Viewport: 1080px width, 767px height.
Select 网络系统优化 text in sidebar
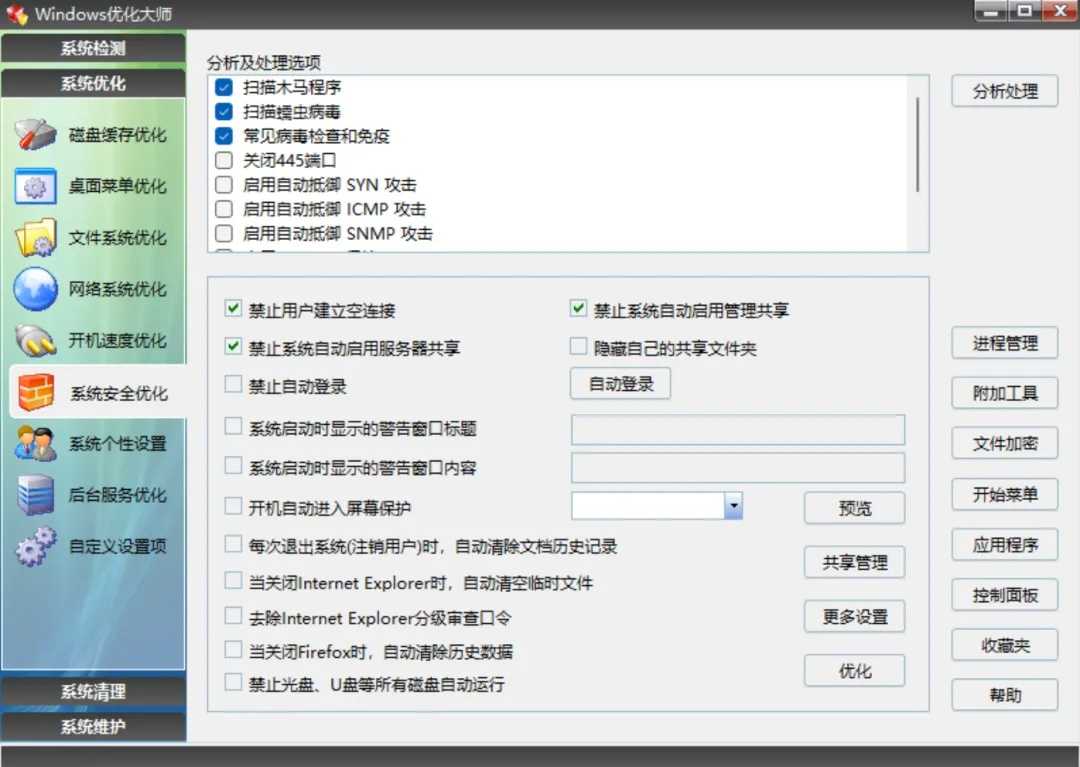(x=117, y=289)
